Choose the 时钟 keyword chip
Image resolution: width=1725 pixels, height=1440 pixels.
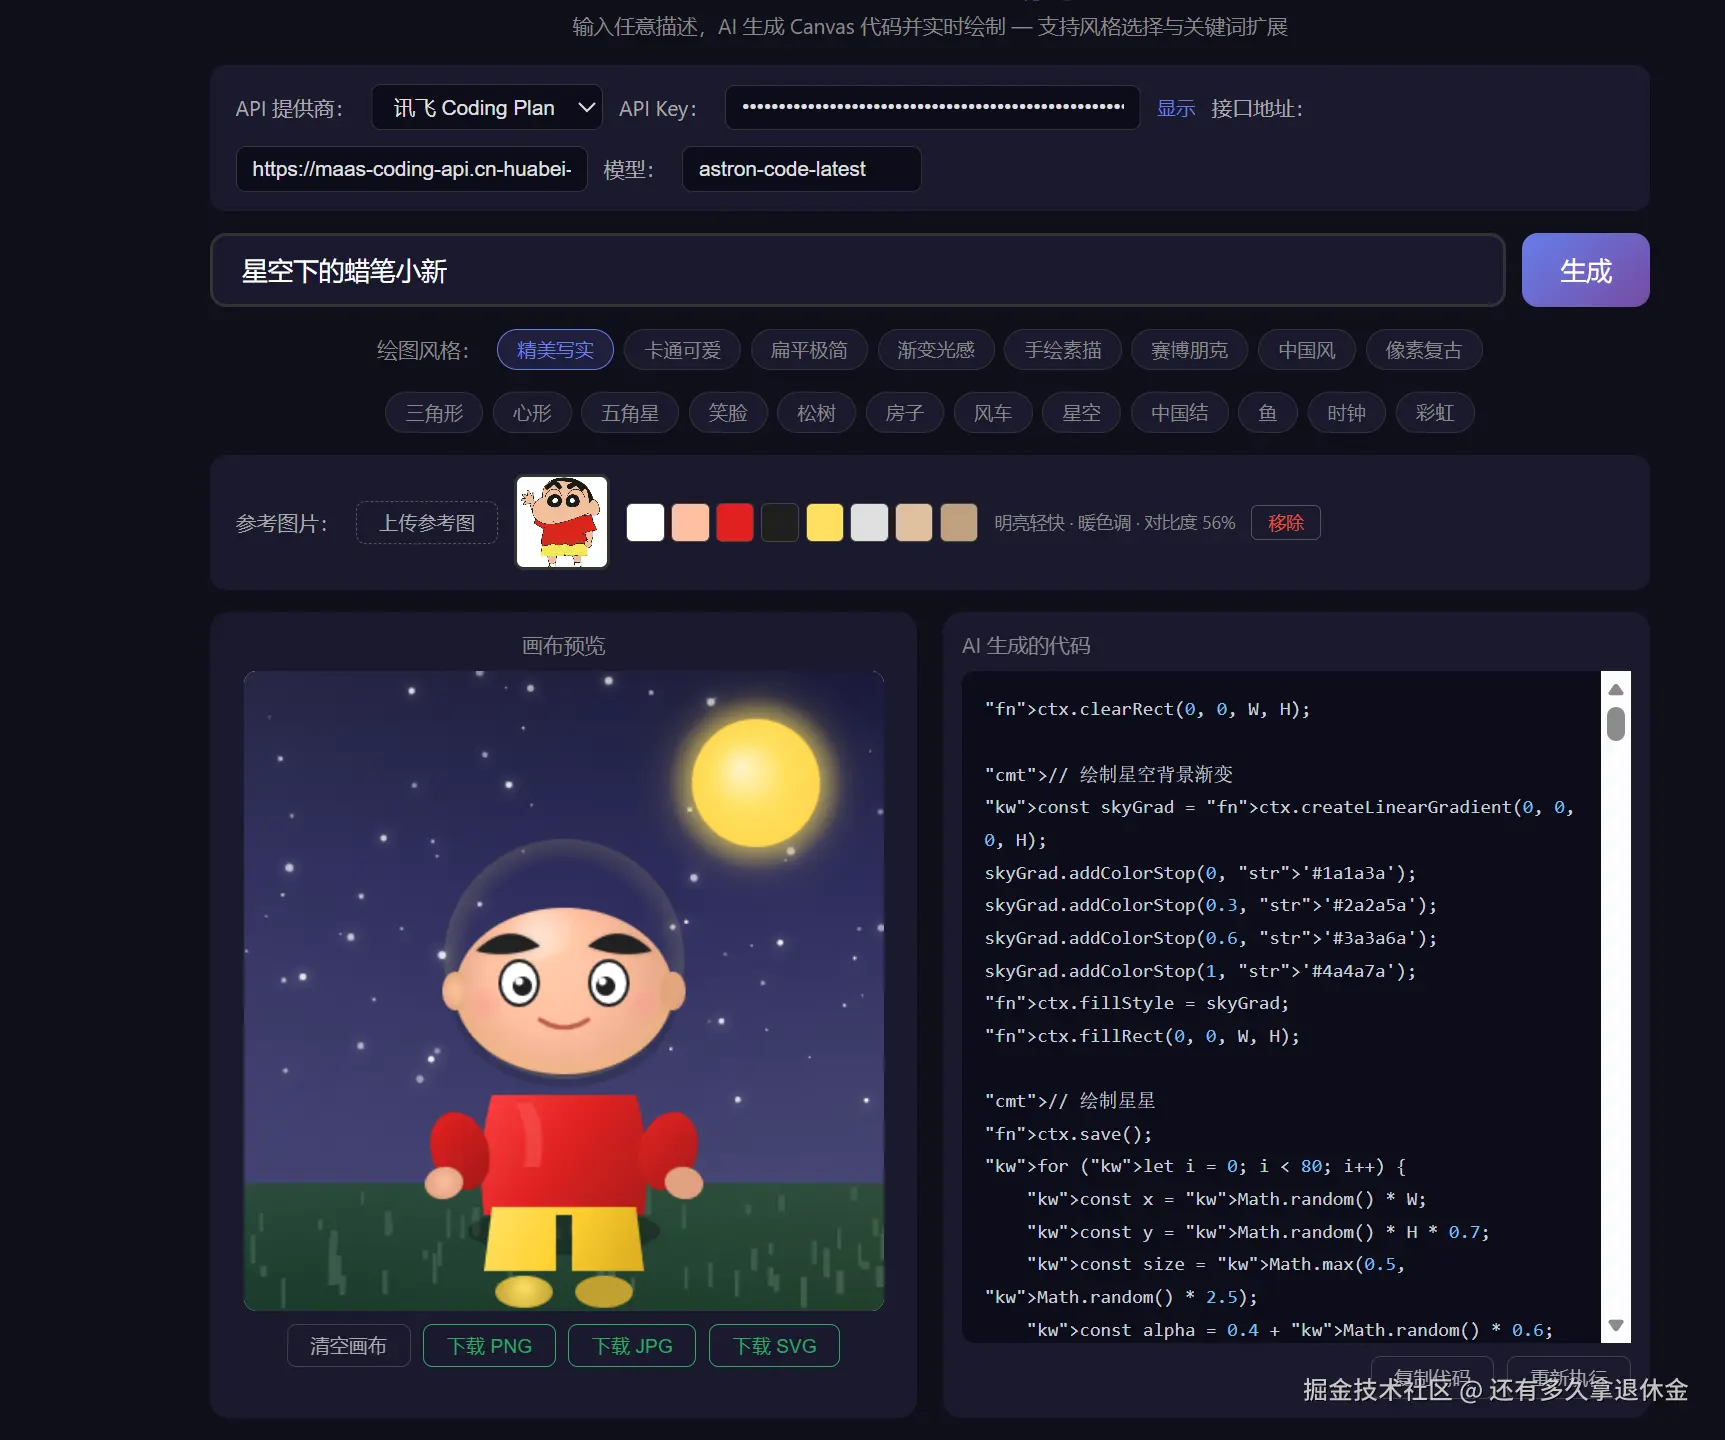(1346, 413)
